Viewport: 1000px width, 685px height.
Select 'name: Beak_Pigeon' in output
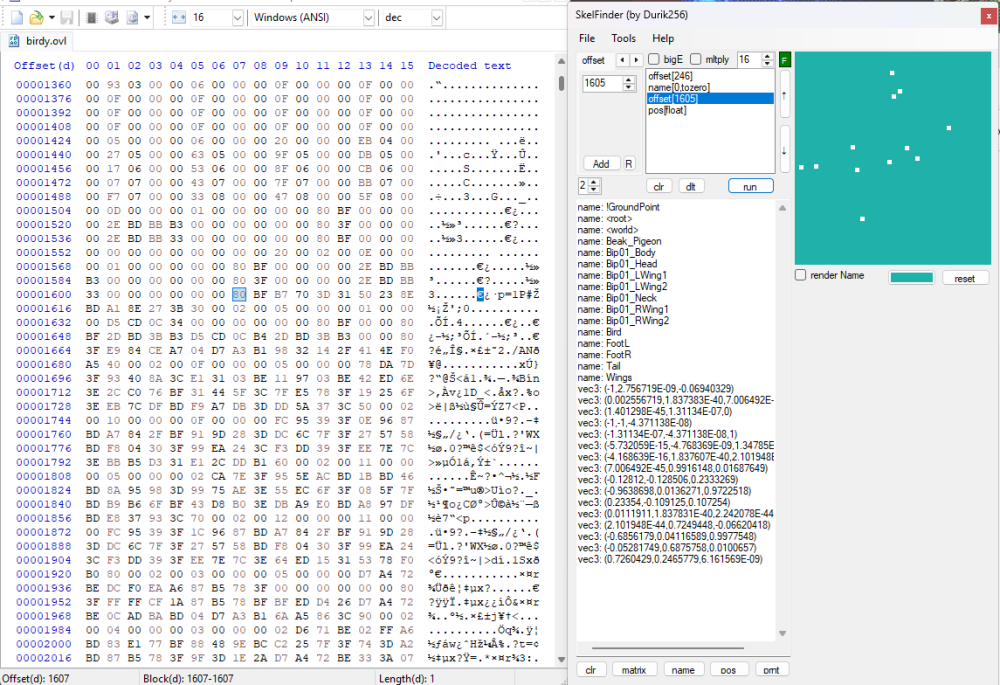[619, 241]
